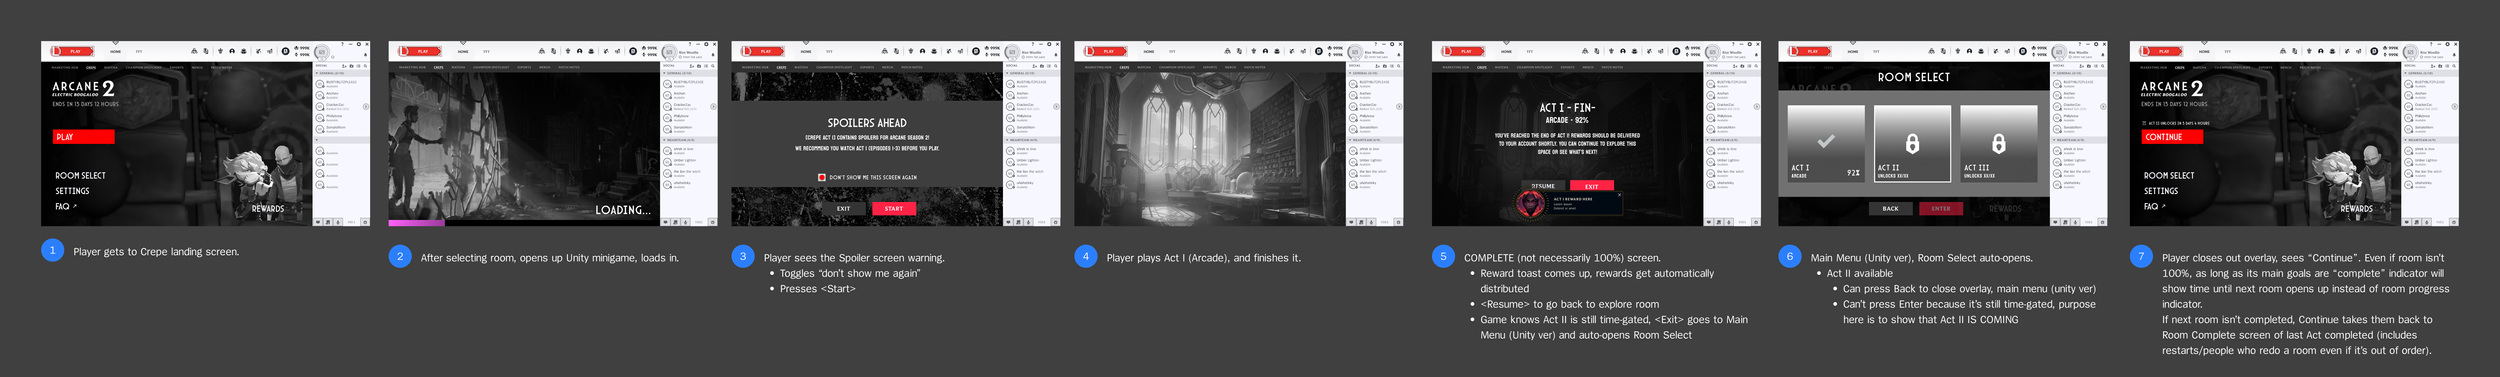Select CREPE tab on first landing screen
2500x377 pixels.
tap(91, 67)
